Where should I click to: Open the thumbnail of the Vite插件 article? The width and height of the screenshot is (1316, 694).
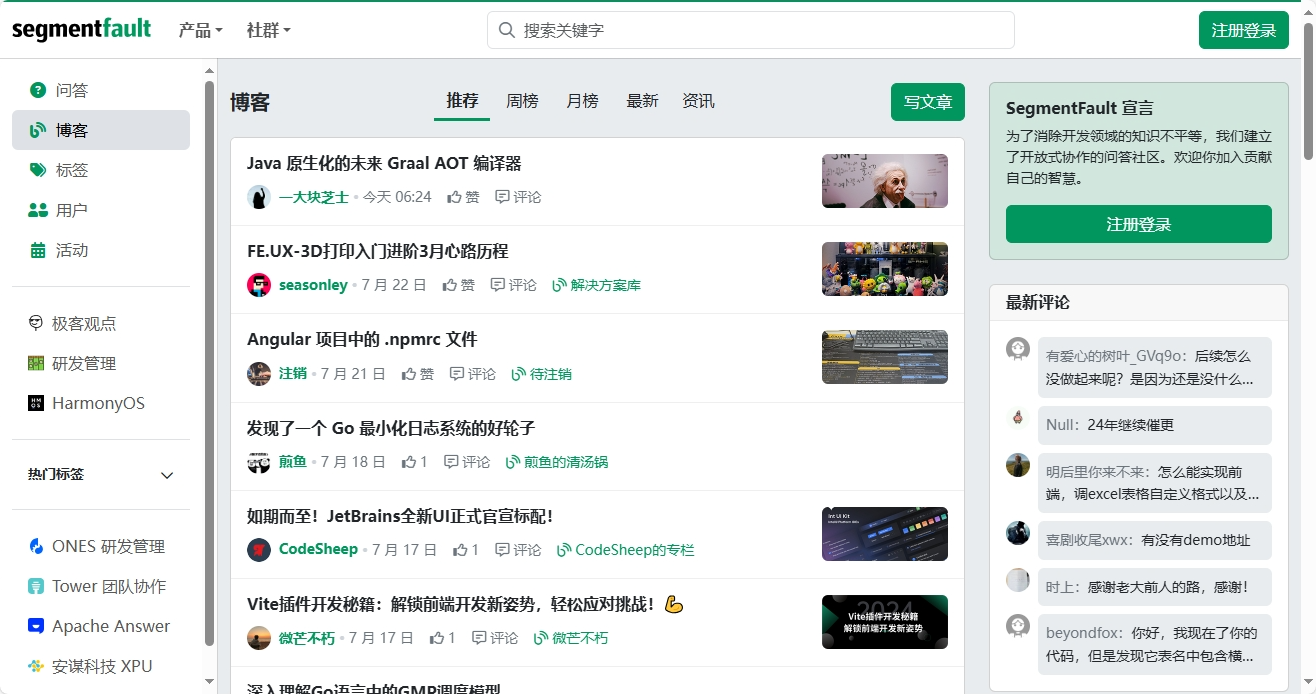coord(885,622)
